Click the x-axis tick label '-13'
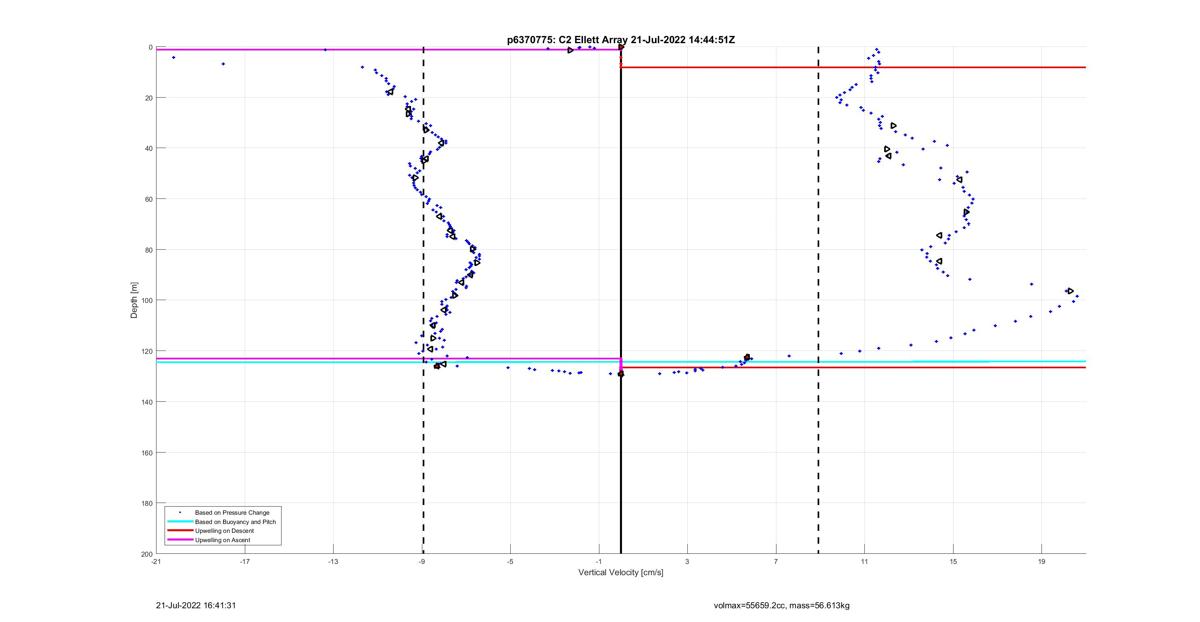This screenshot has height=622, width=1200. 333,561
